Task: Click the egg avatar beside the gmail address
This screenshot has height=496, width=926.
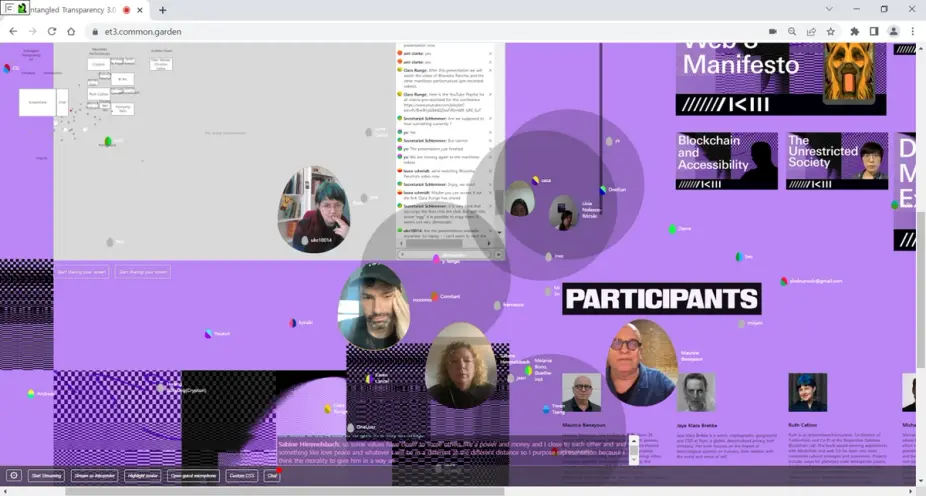Action: click(784, 282)
